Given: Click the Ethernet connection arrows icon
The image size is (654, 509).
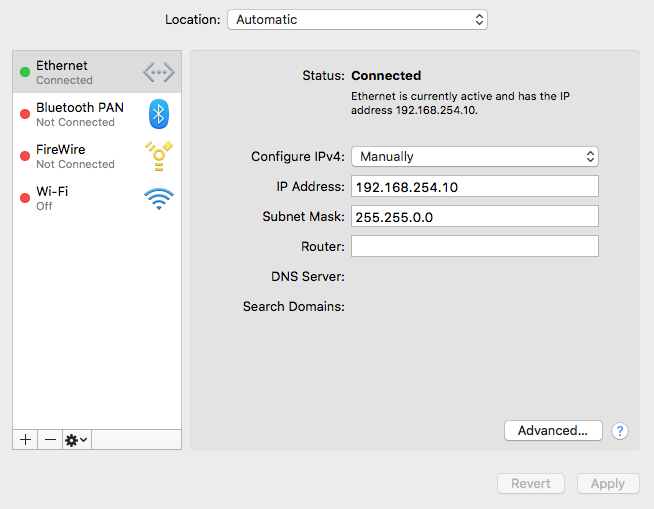Looking at the screenshot, I should click(x=158, y=72).
